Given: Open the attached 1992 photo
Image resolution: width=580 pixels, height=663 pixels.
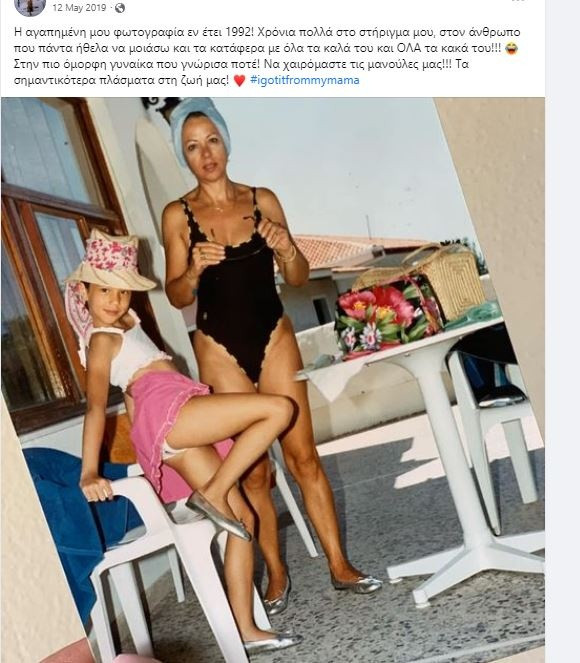Looking at the screenshot, I should click(273, 380).
